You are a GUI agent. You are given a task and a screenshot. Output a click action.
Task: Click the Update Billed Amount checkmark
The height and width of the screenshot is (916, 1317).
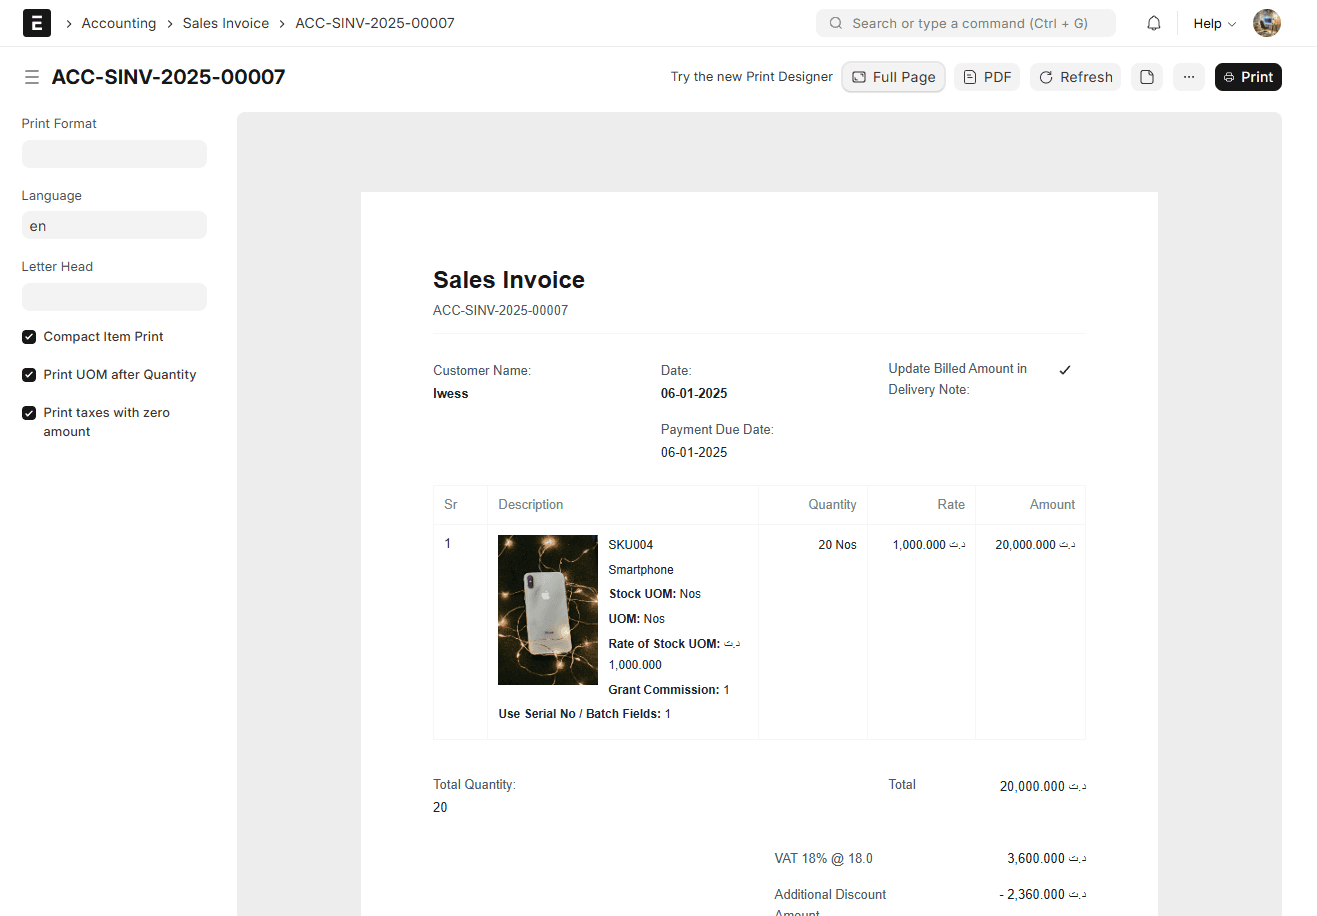tap(1065, 370)
